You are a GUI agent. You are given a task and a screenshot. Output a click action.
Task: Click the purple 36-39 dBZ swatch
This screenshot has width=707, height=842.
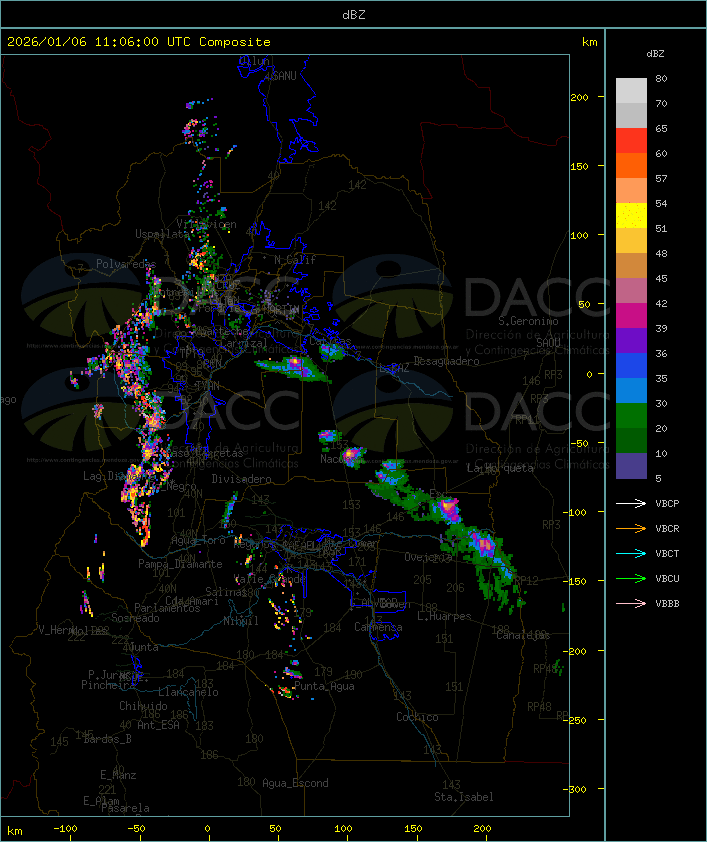631,340
